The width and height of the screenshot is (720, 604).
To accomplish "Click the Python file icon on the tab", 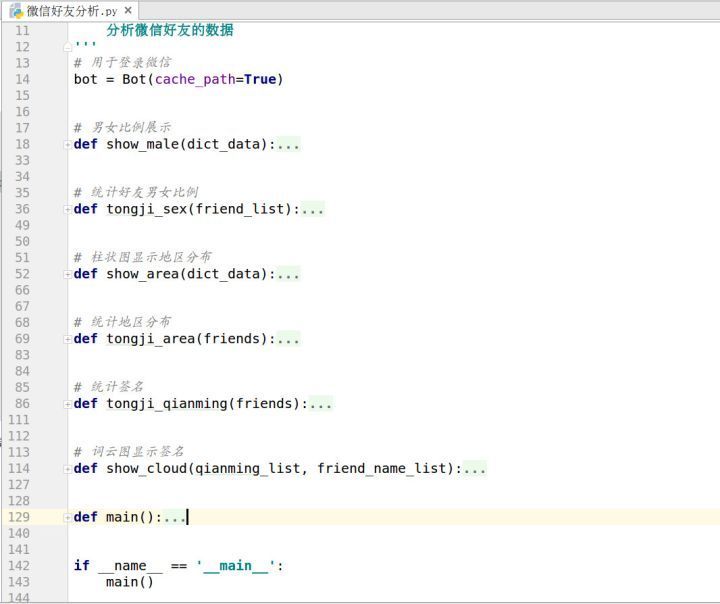I will (17, 11).
